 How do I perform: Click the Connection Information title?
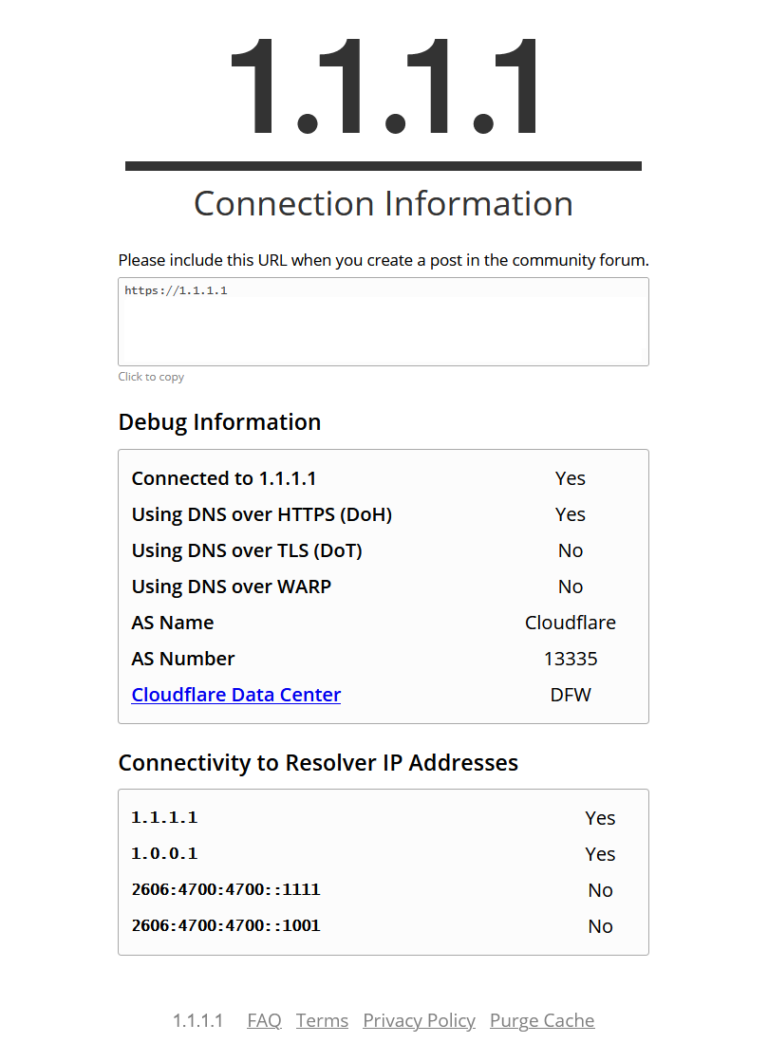point(383,203)
